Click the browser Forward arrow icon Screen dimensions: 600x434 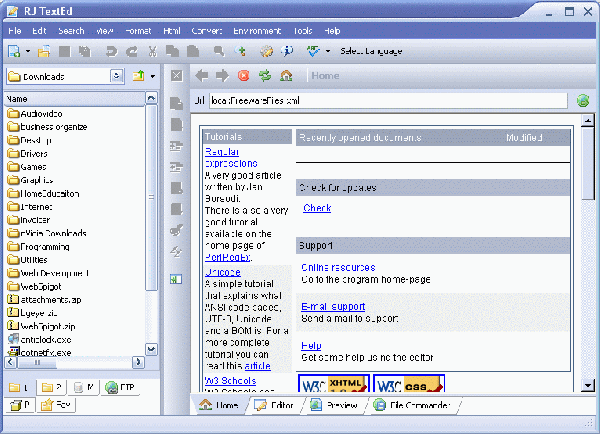coord(222,75)
